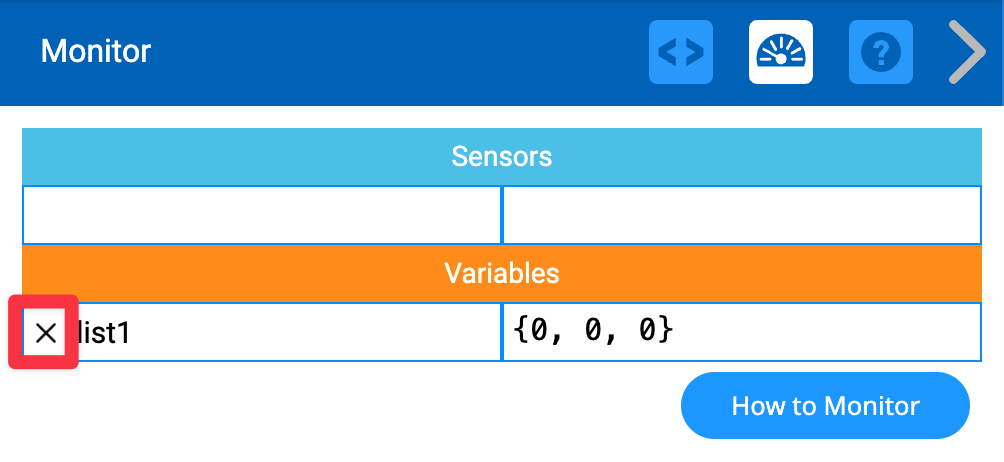Remove list1 using the X icon
This screenshot has height=462, width=1004.
pos(45,333)
